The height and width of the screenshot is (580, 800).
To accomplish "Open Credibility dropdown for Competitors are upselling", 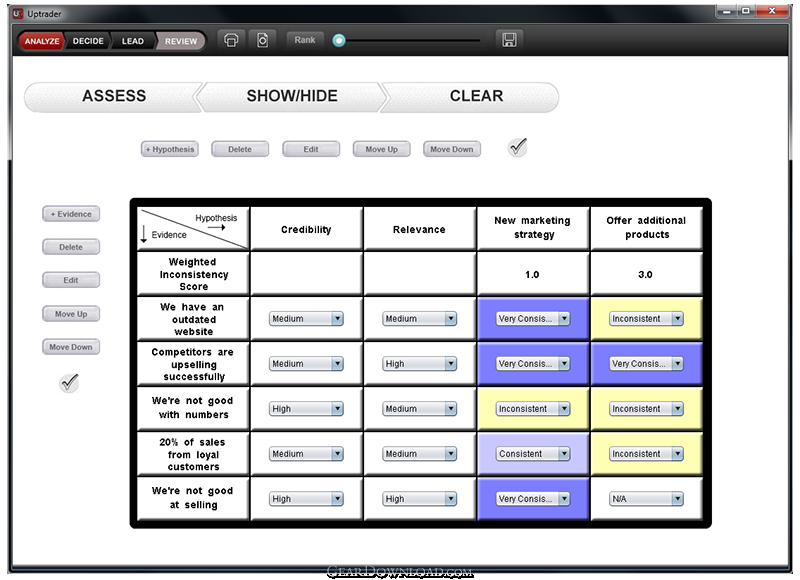I will click(306, 364).
